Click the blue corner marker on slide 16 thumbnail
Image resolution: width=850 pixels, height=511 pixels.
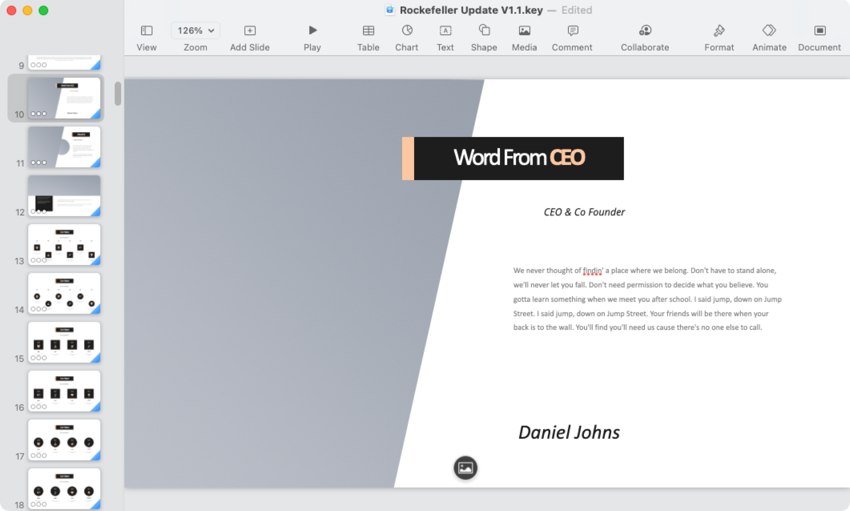tap(96, 407)
